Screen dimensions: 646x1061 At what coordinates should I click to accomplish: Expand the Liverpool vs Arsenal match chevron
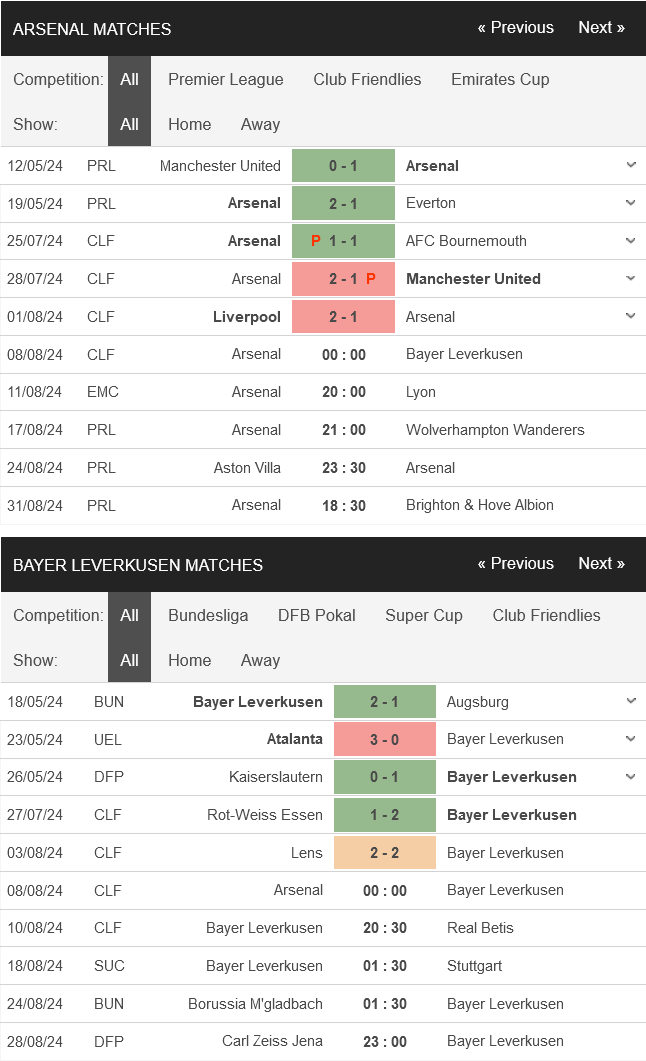pos(630,316)
